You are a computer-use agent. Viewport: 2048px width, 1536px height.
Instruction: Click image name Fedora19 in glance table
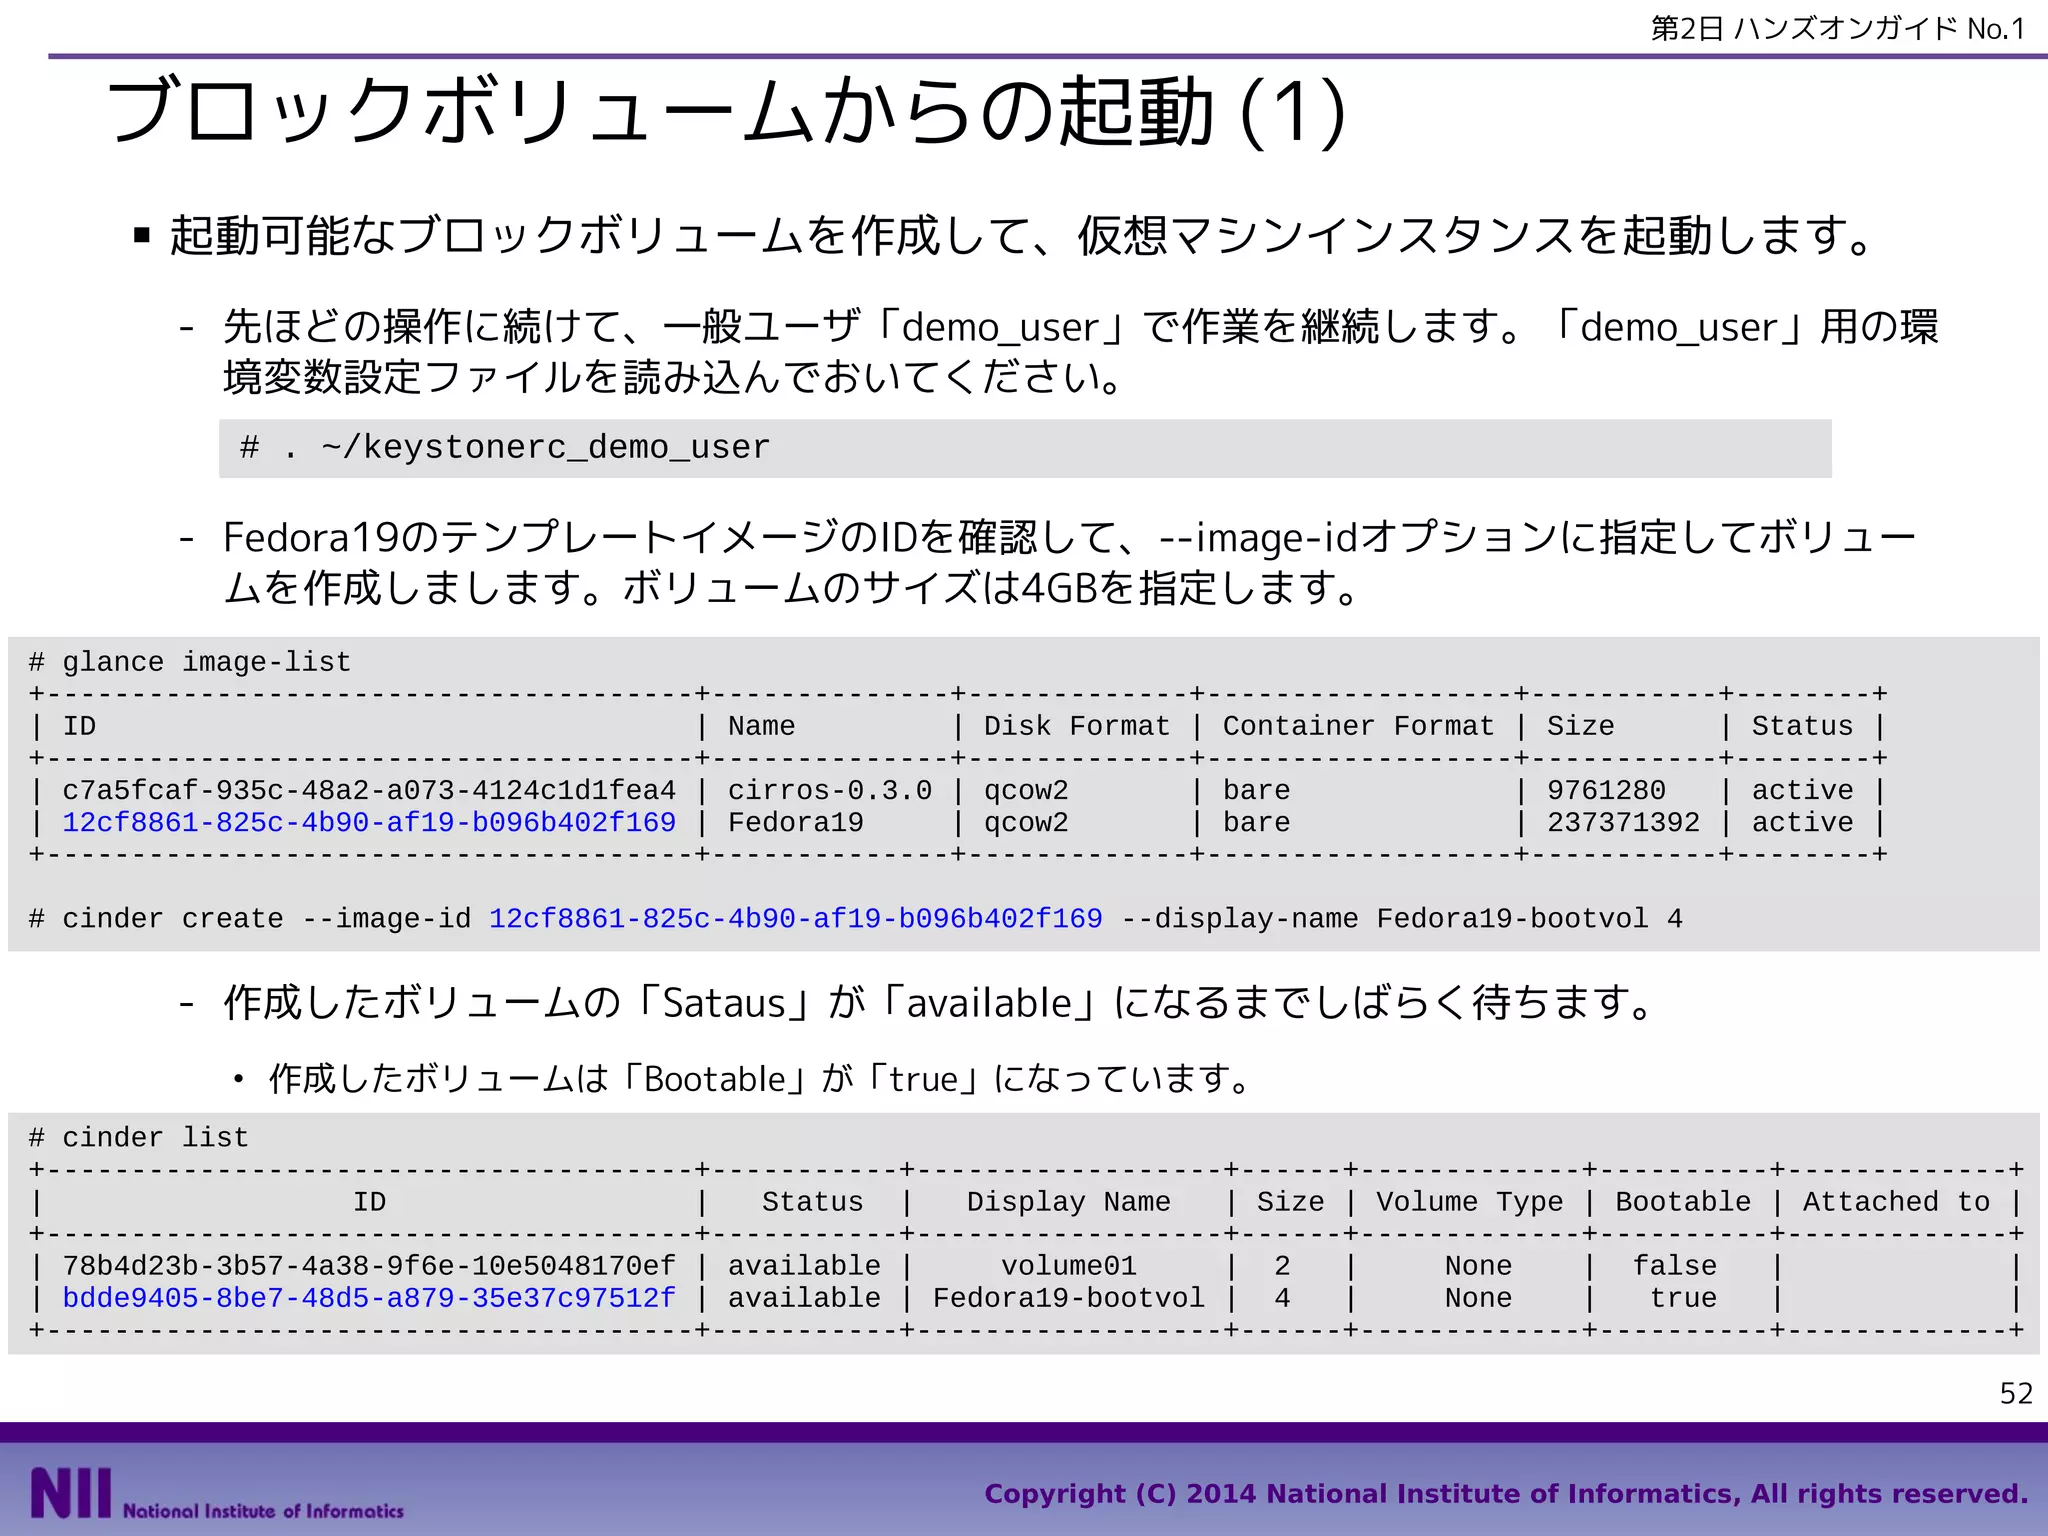point(795,822)
